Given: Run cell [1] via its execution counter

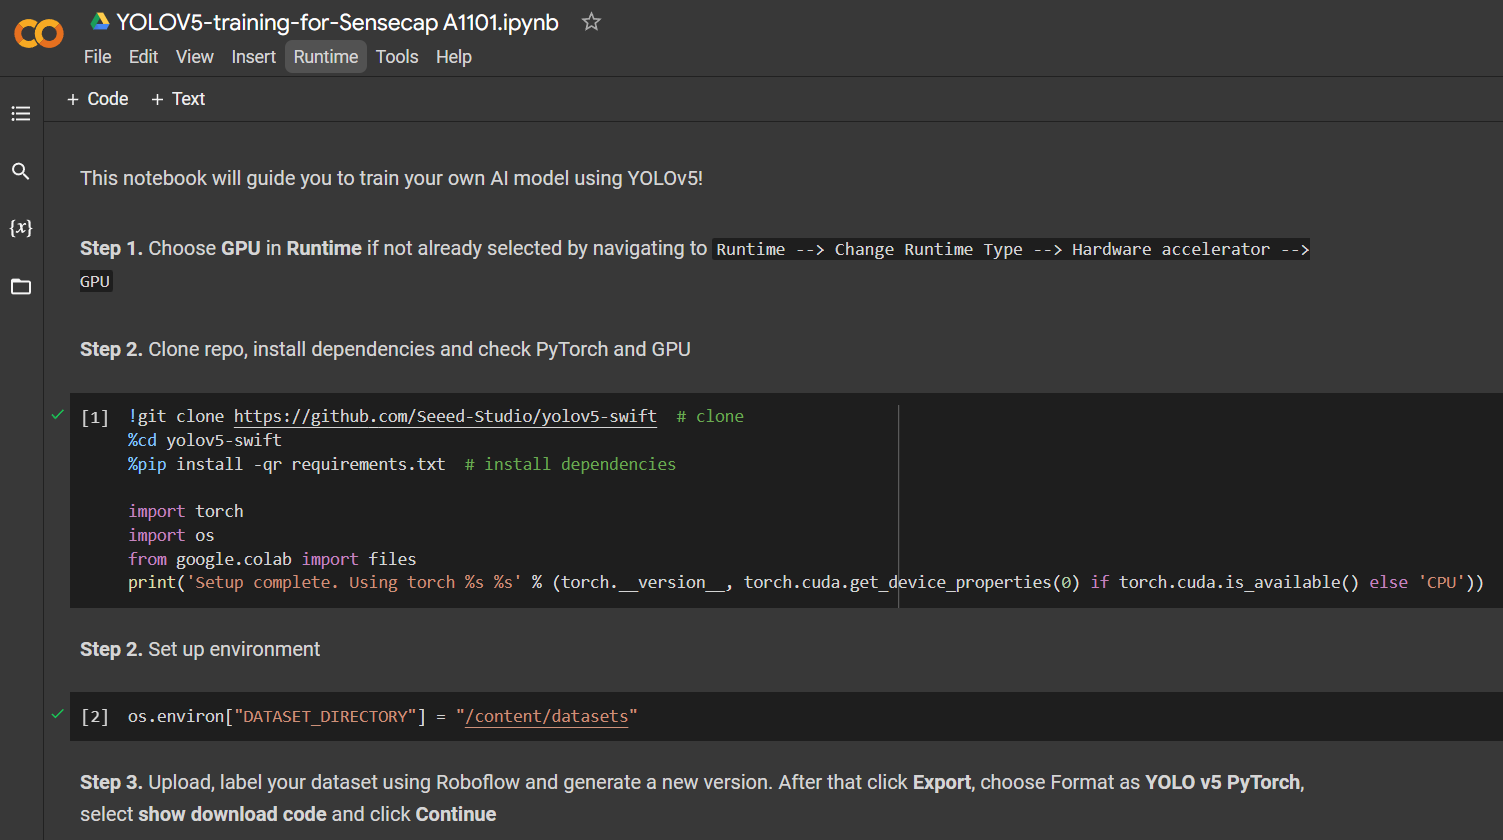Looking at the screenshot, I should click(95, 417).
